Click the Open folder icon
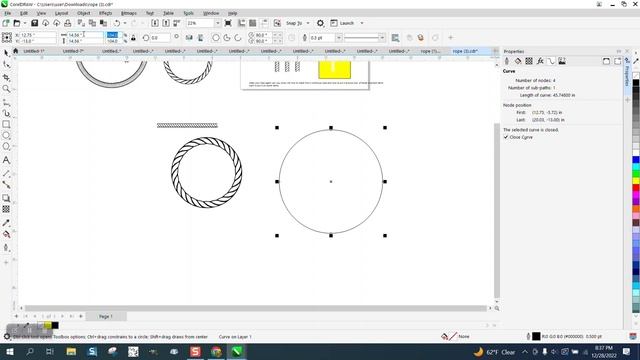Viewport: 640px width, 360px height. point(17,23)
